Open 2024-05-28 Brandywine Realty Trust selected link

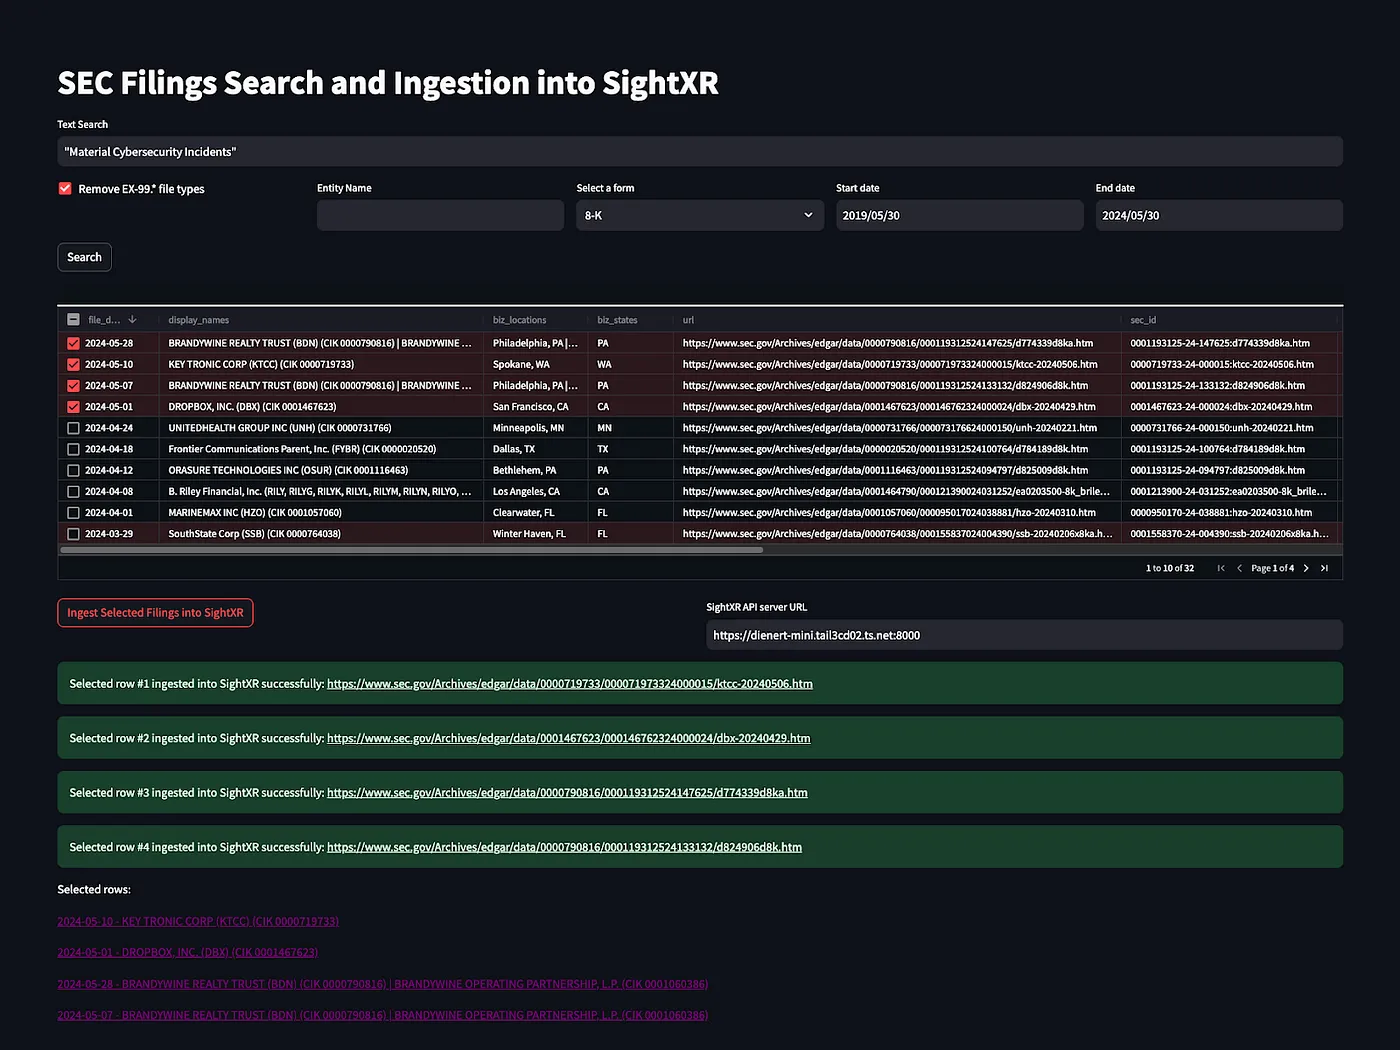coord(383,984)
